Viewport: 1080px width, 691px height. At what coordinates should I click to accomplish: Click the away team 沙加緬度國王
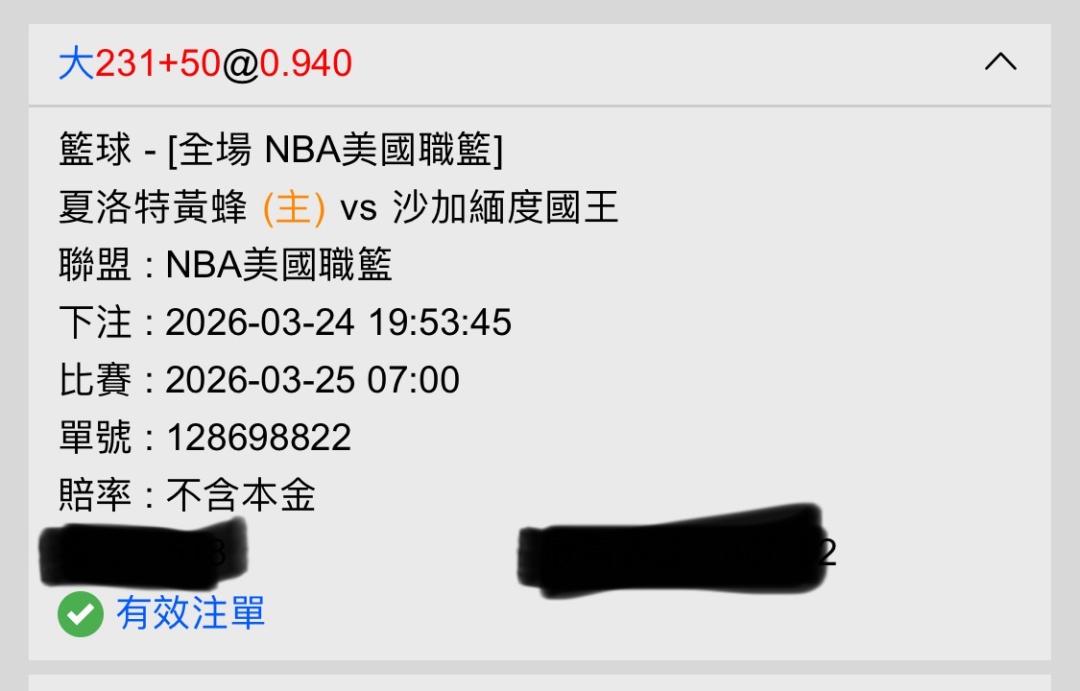[505, 207]
